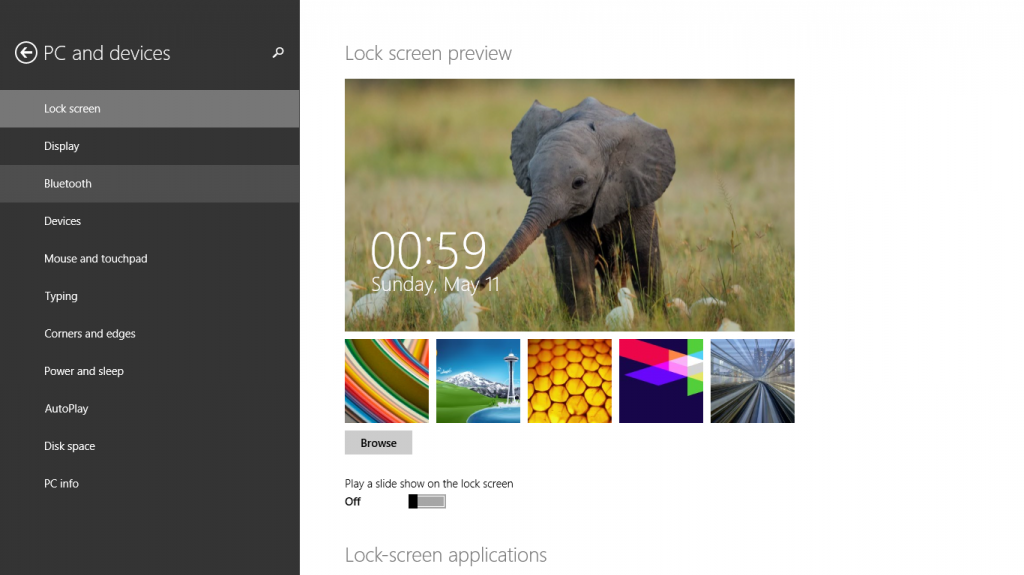The image size is (1024, 575).
Task: Select PC info
Action: [150, 484]
